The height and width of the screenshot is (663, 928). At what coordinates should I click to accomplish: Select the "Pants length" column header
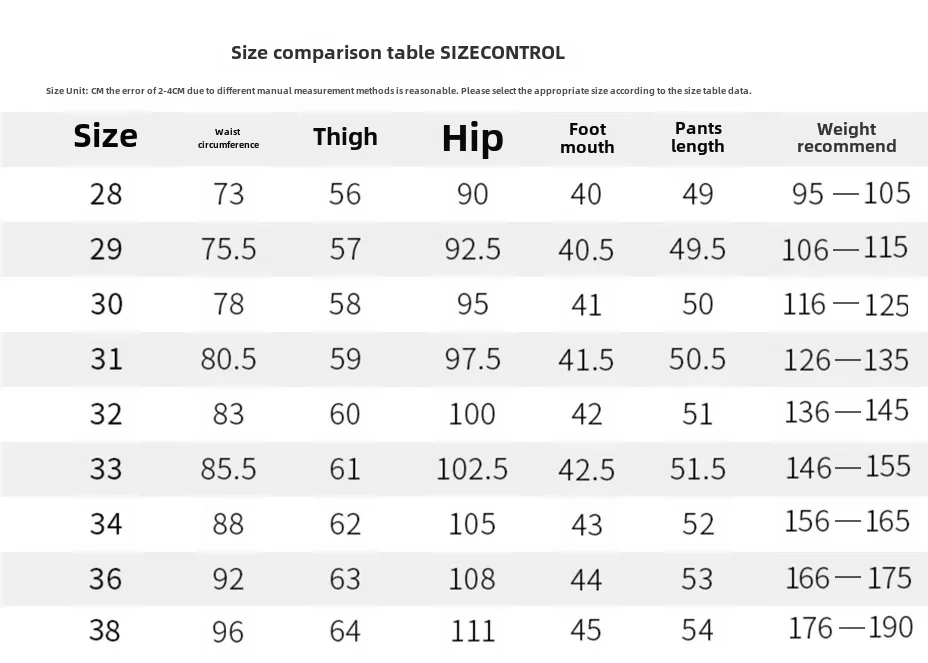pyautogui.click(x=698, y=137)
